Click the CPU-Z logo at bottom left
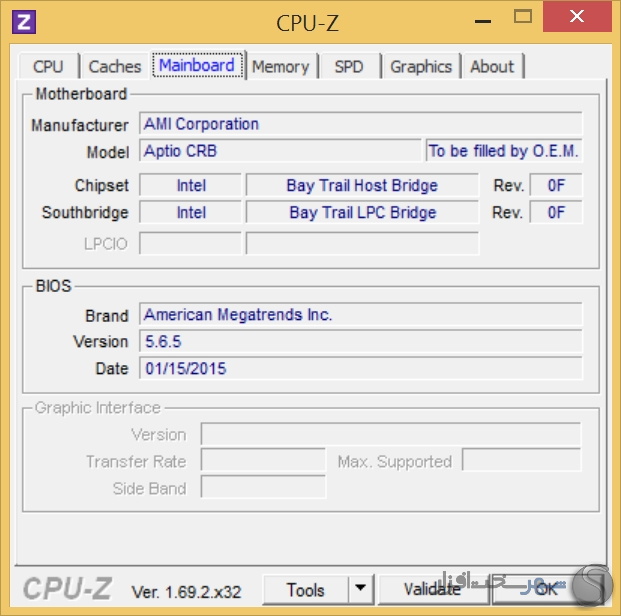The height and width of the screenshot is (616, 621). [x=68, y=588]
